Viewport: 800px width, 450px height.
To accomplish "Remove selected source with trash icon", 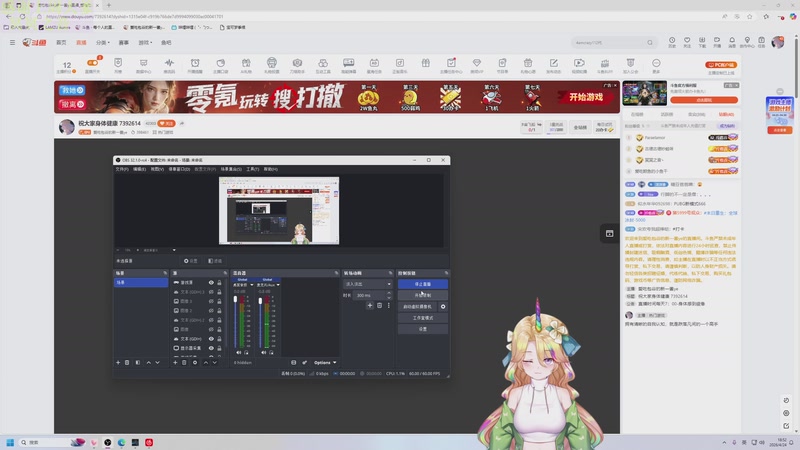I will [184, 362].
